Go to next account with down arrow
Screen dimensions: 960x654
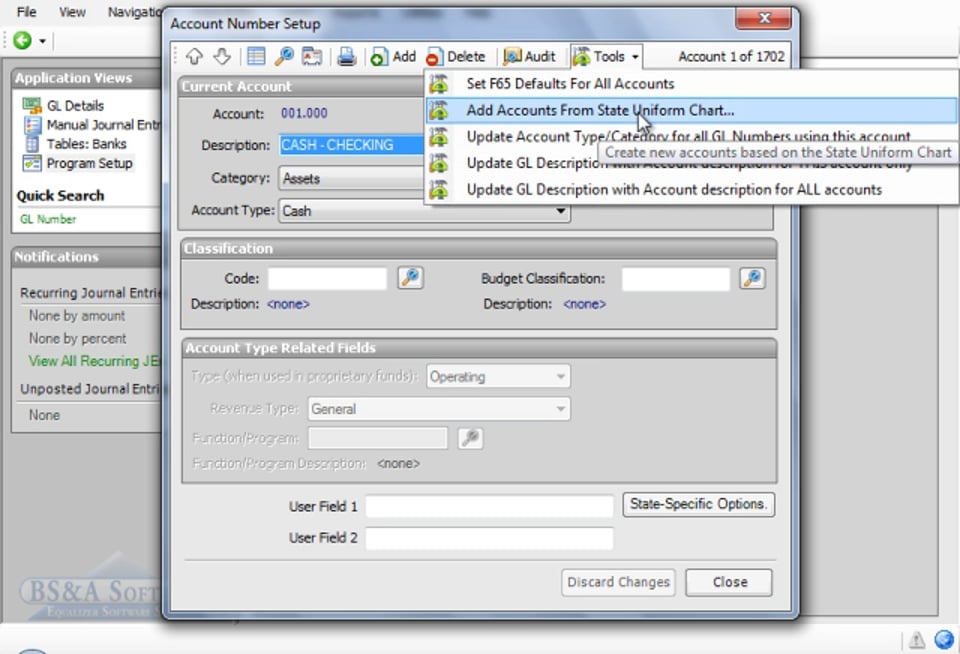(222, 56)
